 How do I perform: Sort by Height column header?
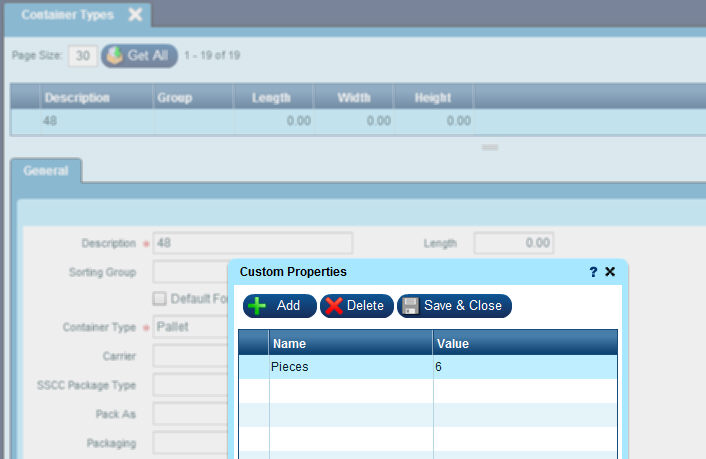(433, 97)
